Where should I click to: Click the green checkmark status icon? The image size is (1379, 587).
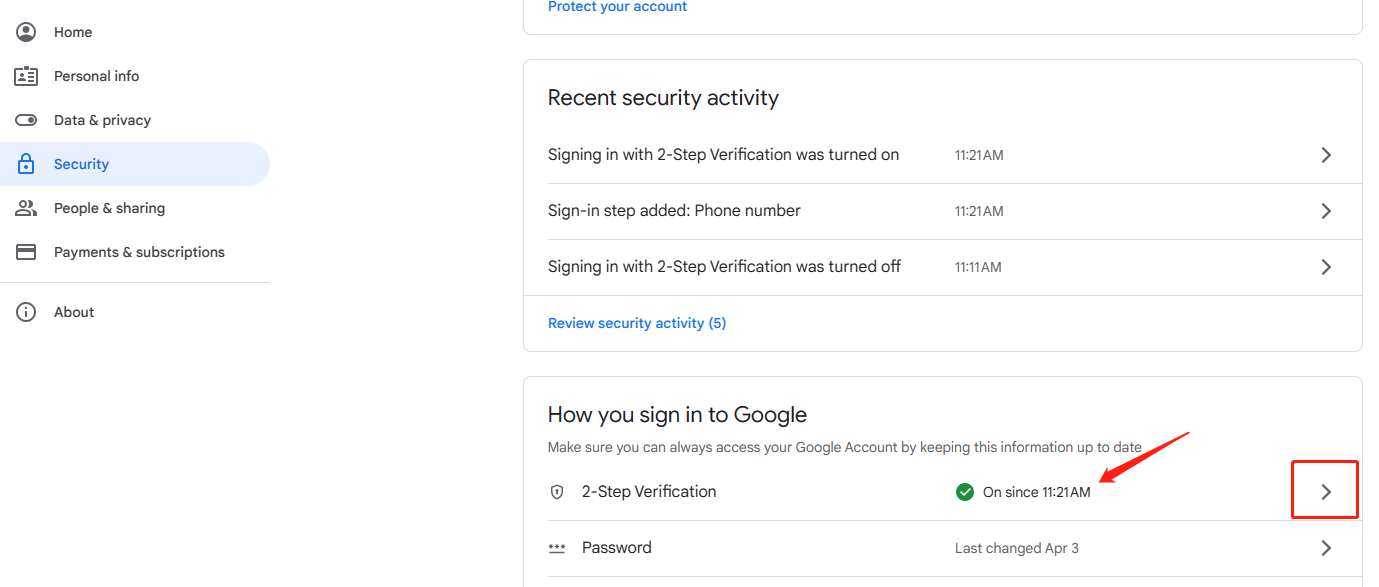pos(964,492)
